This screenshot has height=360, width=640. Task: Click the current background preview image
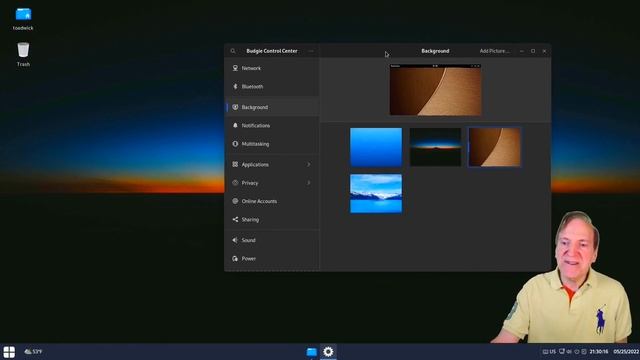(436, 90)
